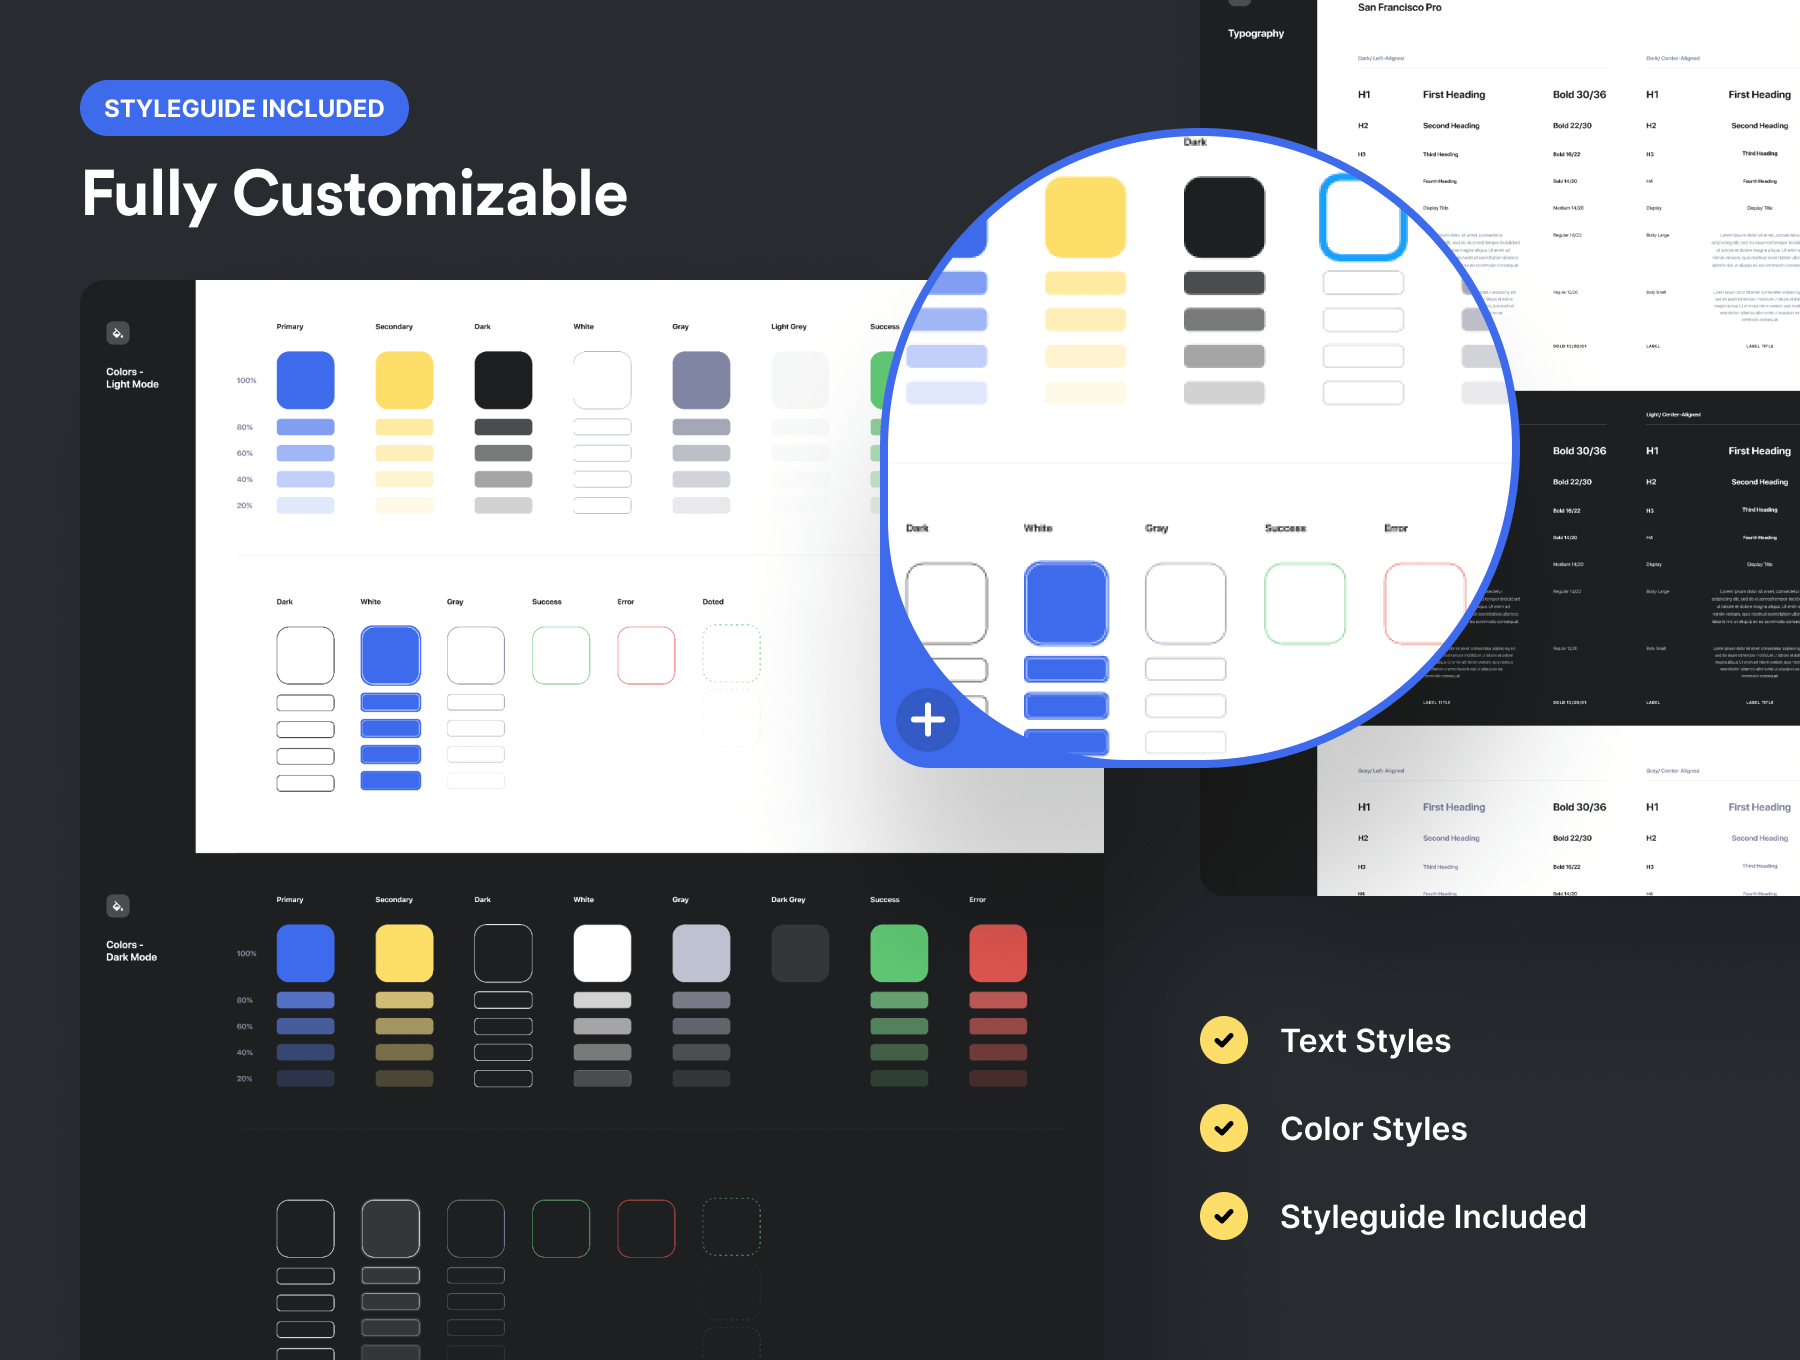The width and height of the screenshot is (1800, 1360).
Task: Select the Secondary yellow swatch in Light Mode
Action: (x=404, y=380)
